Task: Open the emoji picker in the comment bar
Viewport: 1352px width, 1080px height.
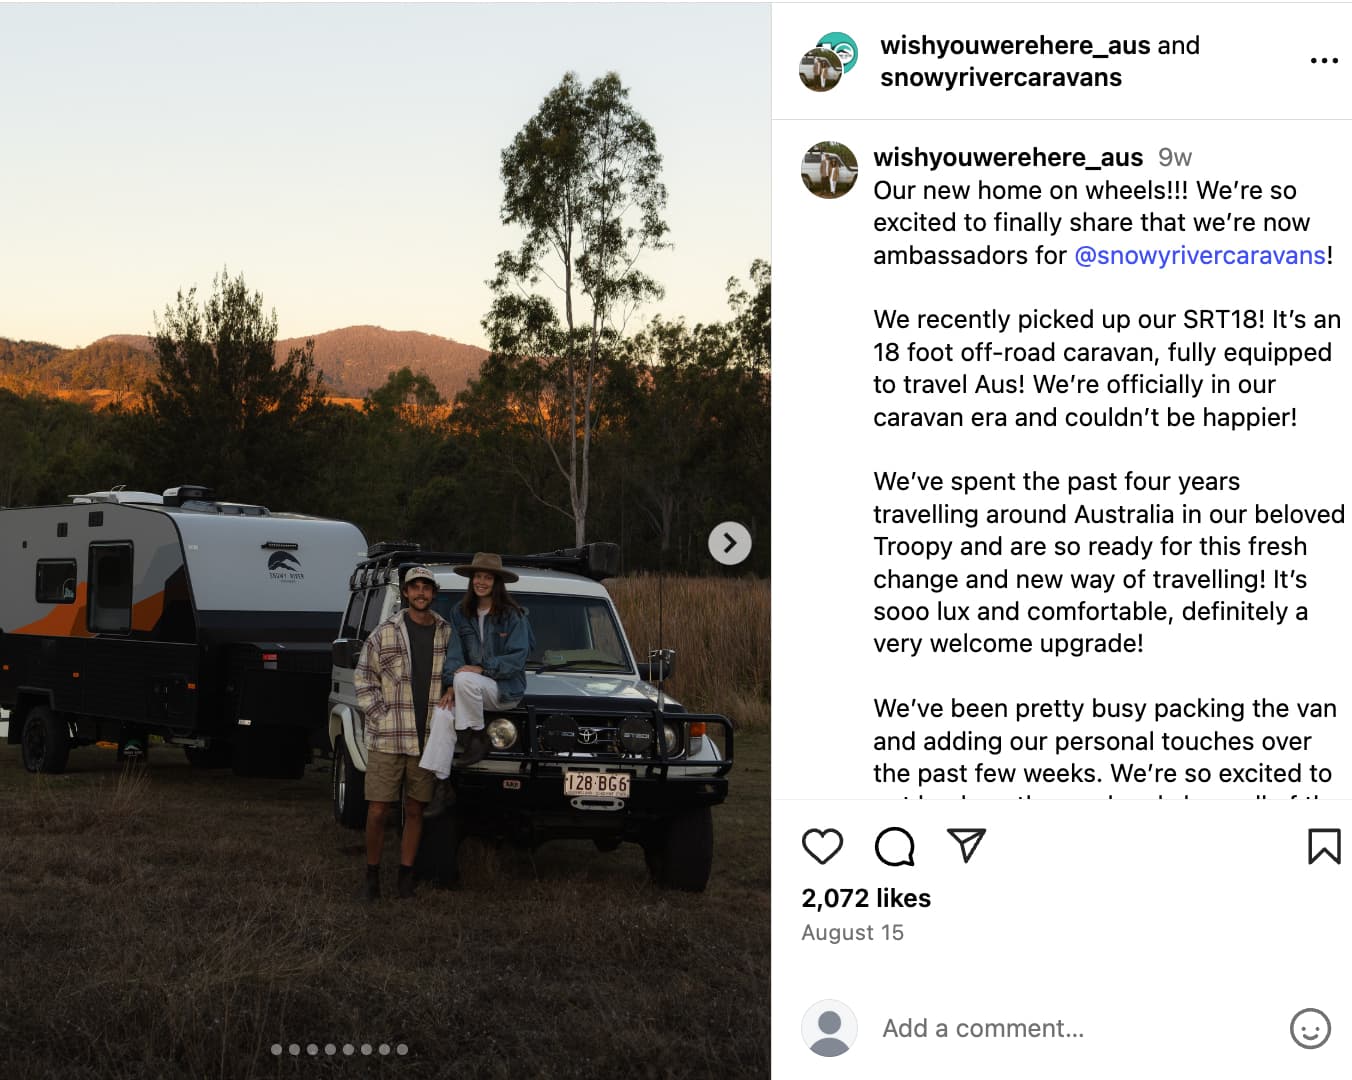Action: (x=1311, y=1028)
